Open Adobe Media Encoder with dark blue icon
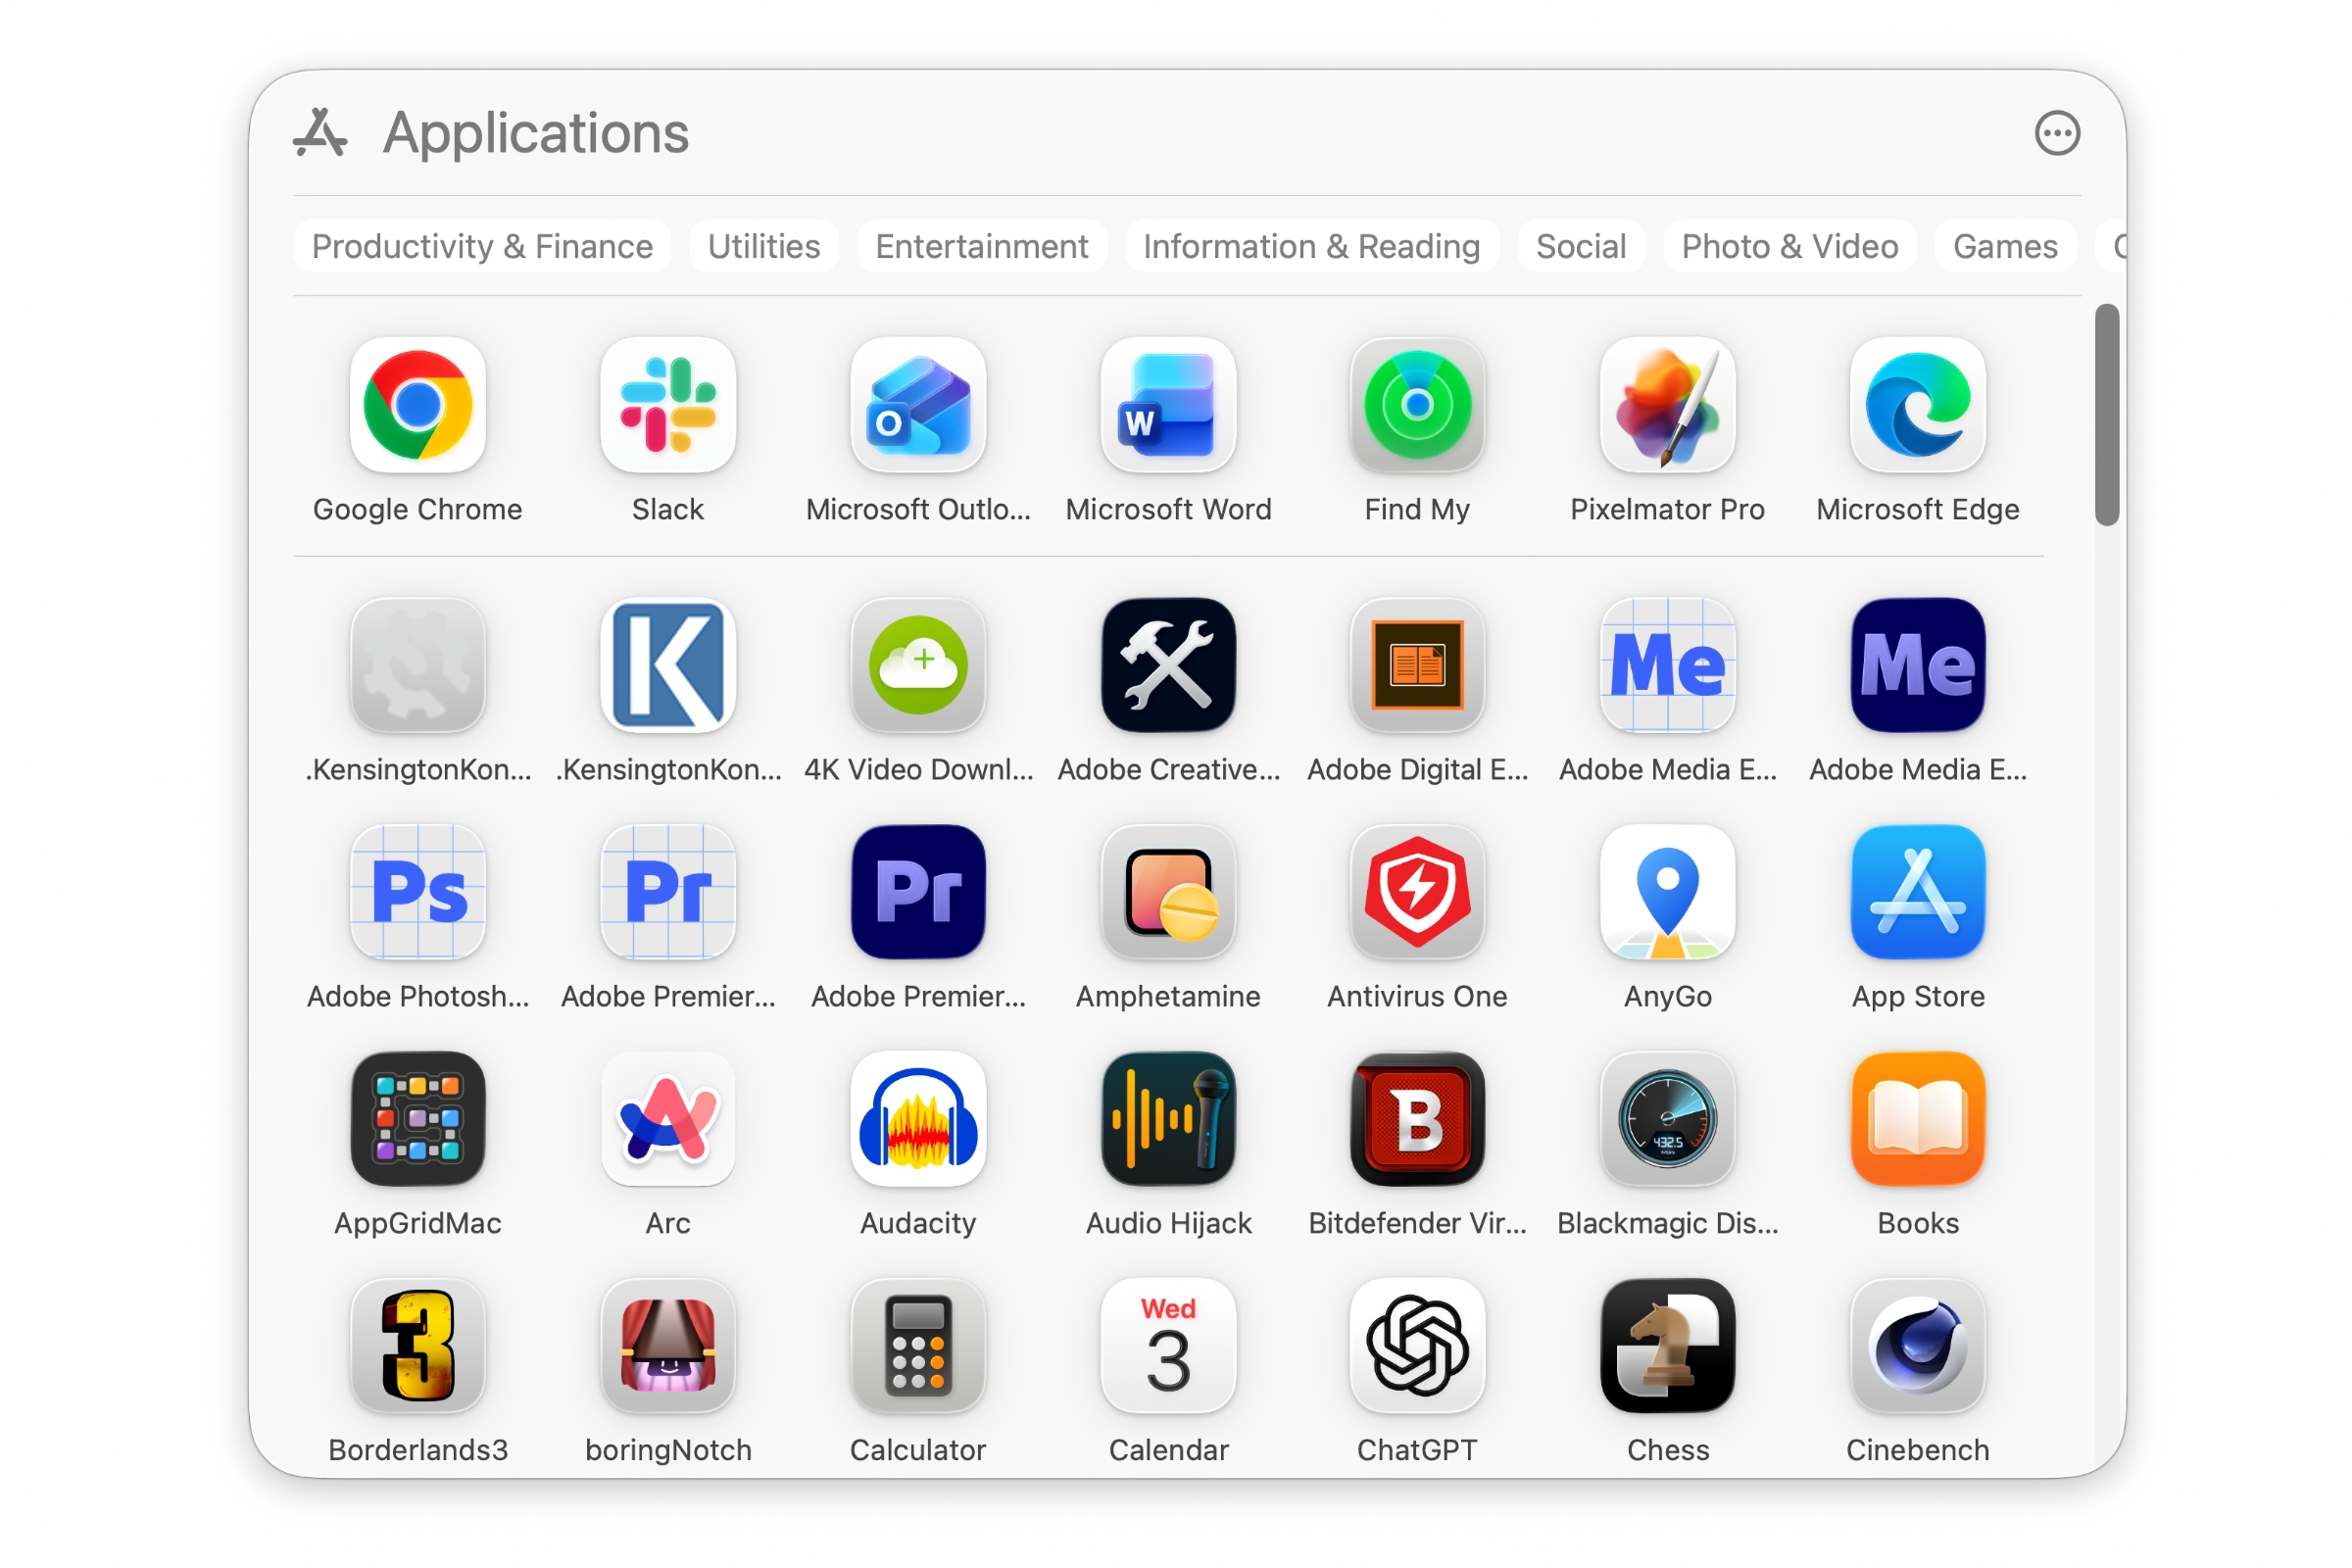The image size is (2352, 1568). click(1918, 665)
